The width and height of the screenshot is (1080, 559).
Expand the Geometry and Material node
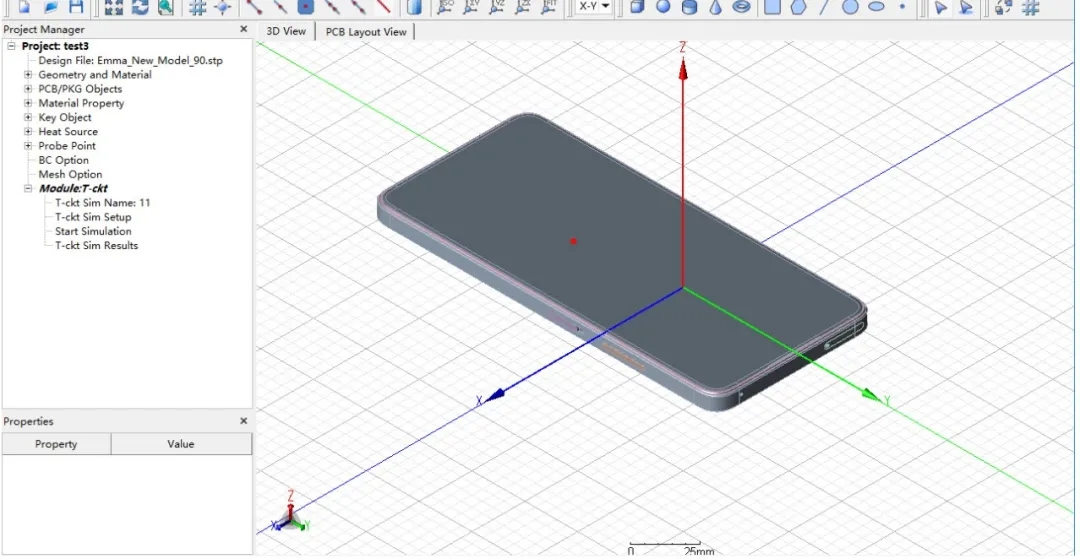28,75
